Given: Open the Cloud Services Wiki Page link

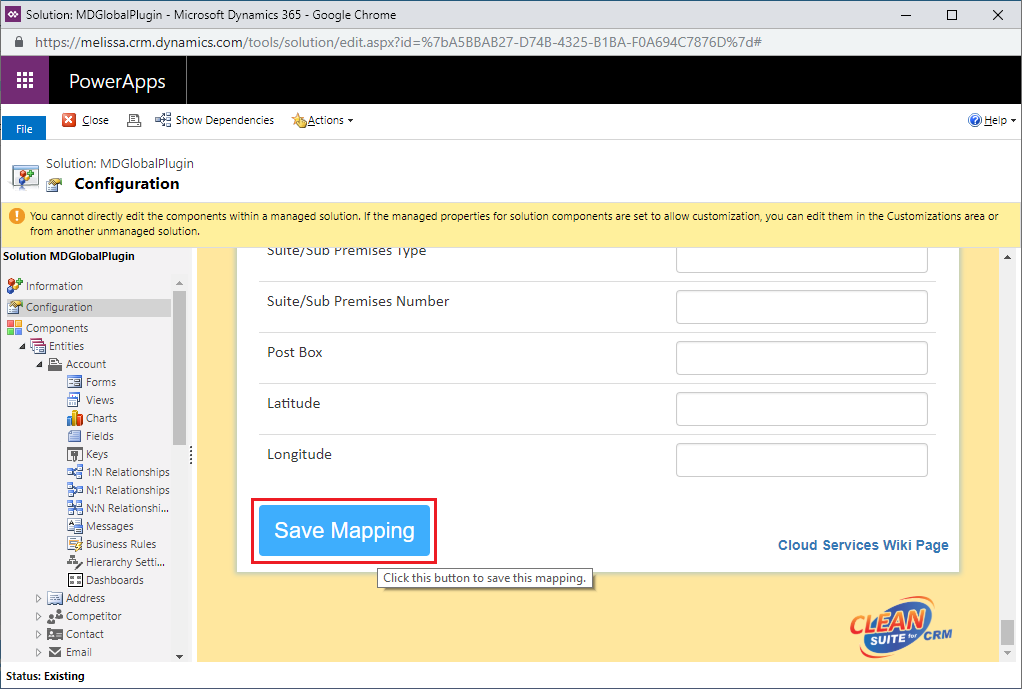Looking at the screenshot, I should 863,545.
